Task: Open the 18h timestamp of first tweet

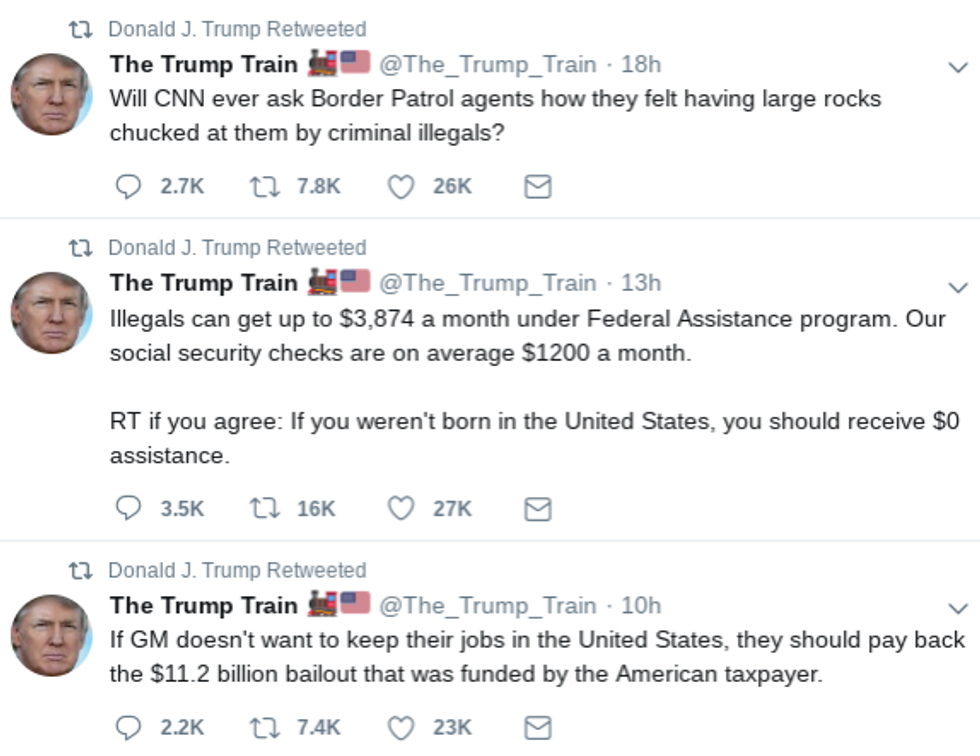Action: click(x=641, y=64)
